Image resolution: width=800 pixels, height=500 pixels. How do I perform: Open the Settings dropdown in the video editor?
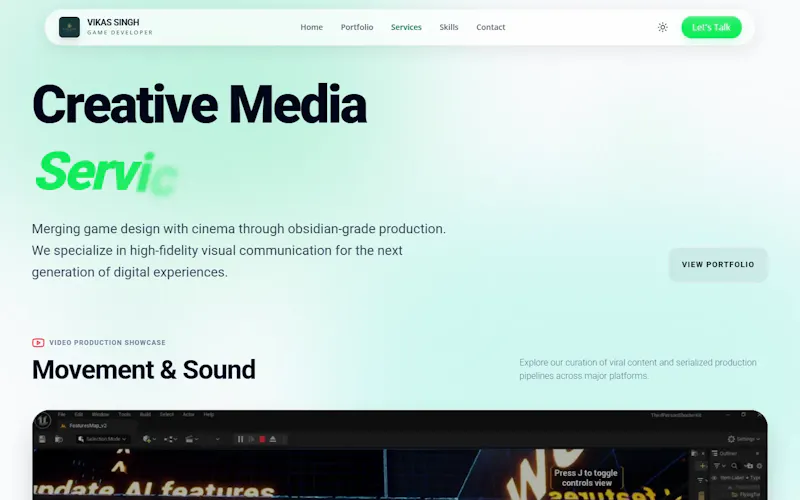point(744,439)
